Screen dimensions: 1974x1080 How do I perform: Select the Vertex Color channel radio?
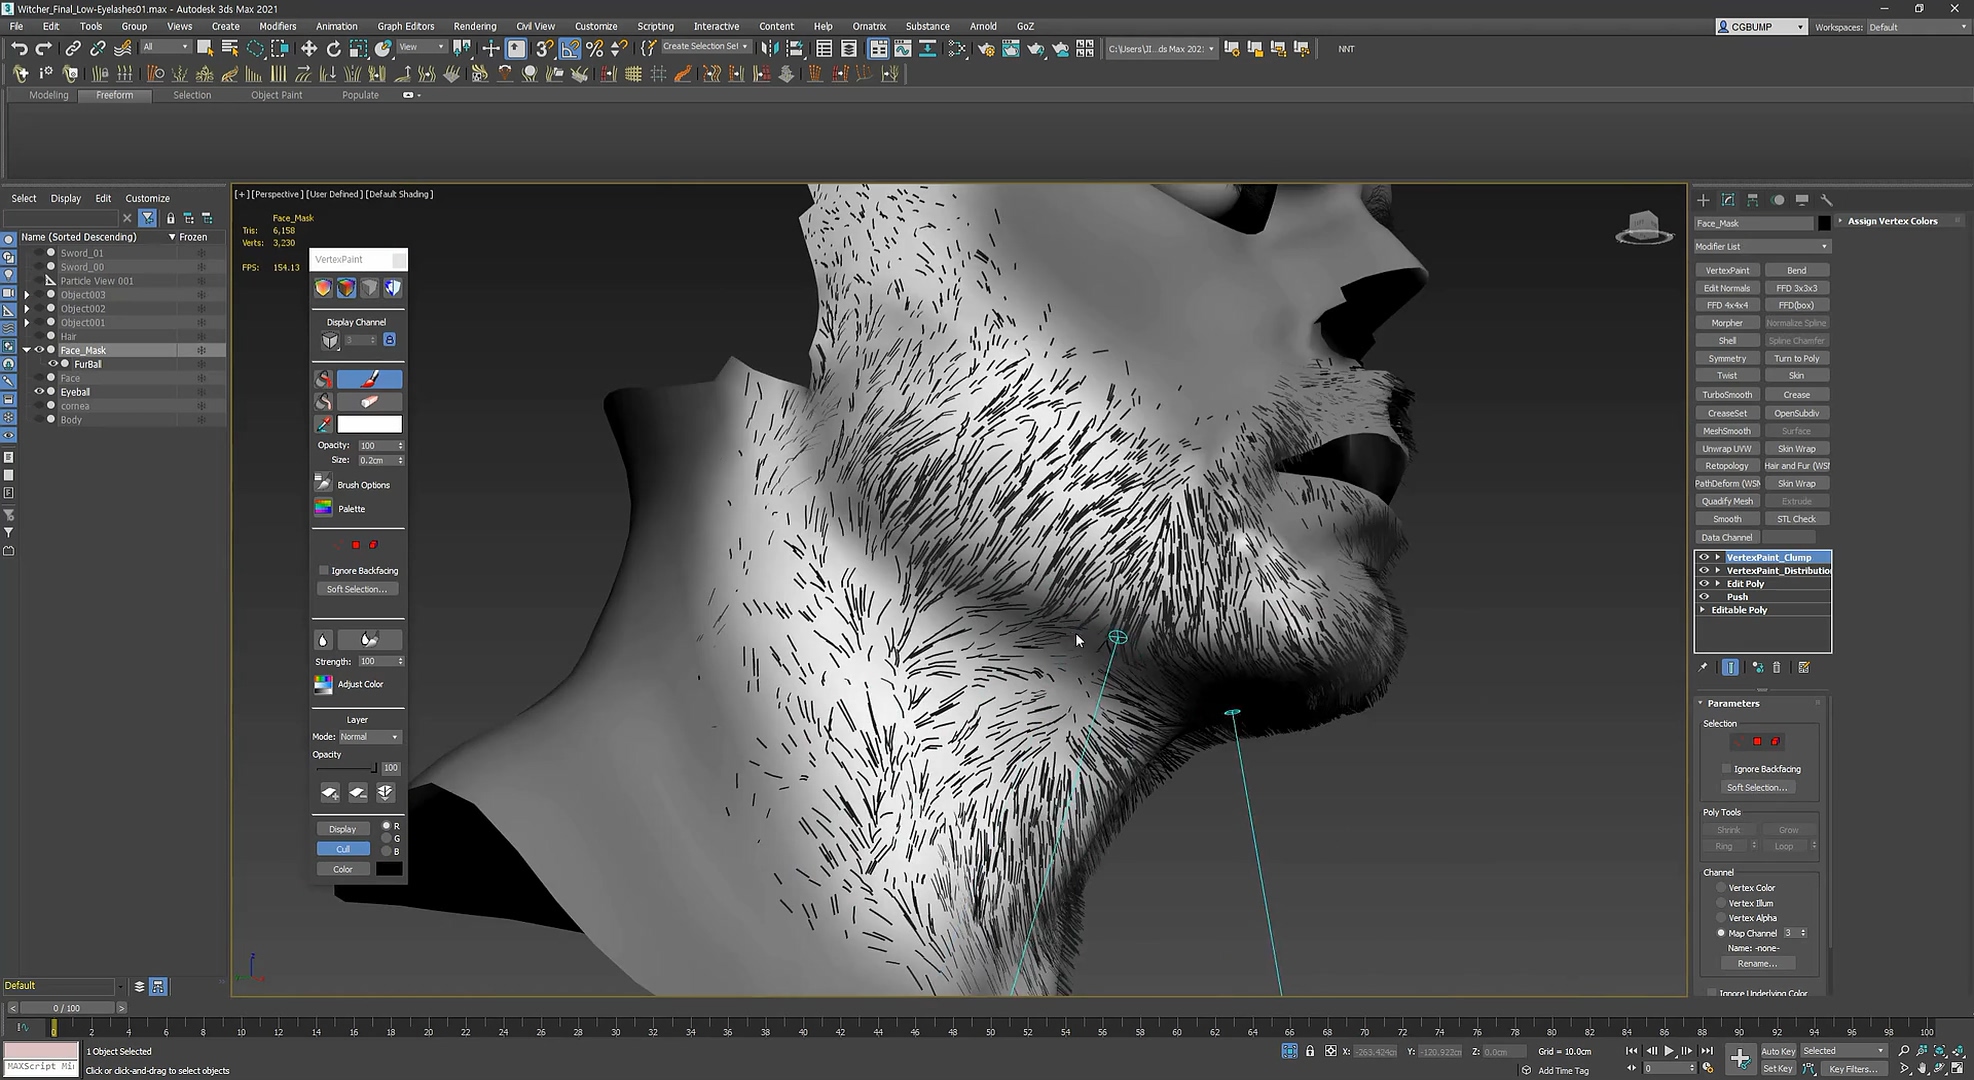1721,887
